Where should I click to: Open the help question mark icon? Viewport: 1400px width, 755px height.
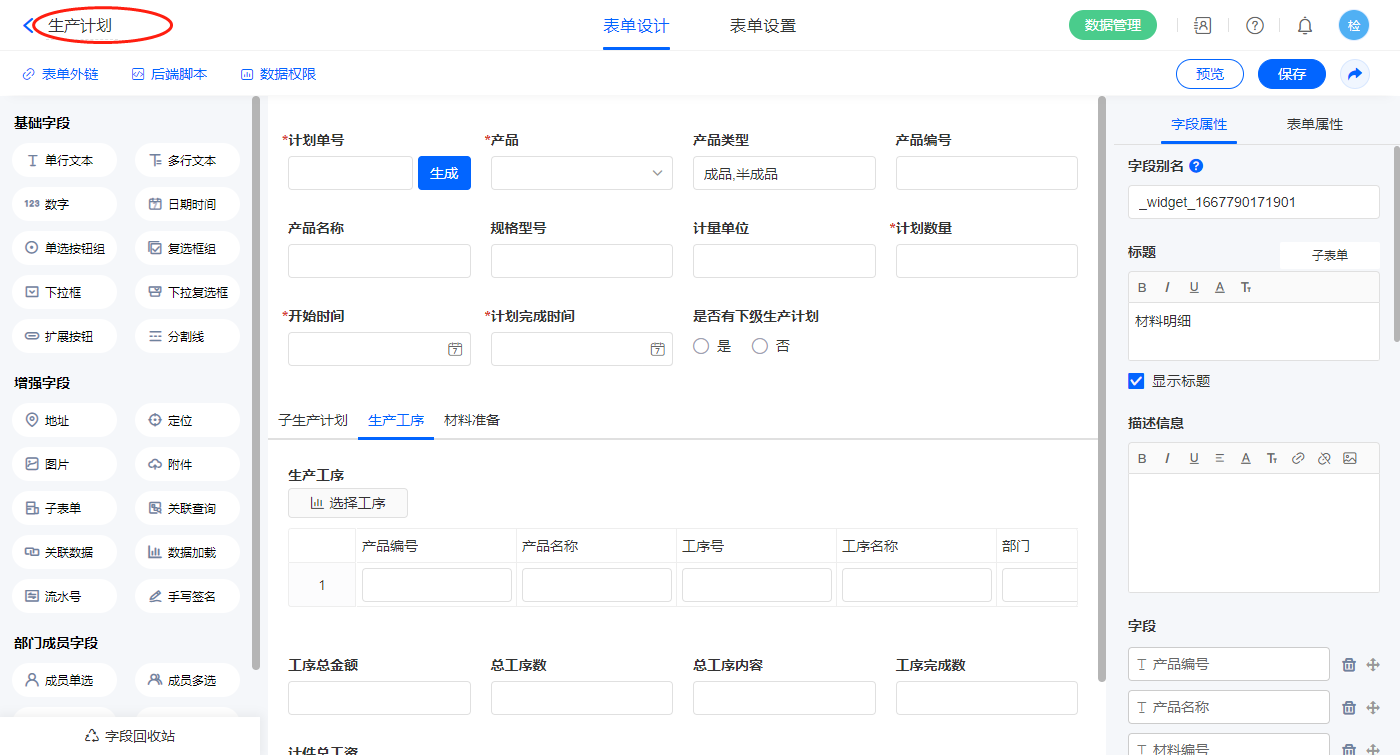tap(1254, 26)
